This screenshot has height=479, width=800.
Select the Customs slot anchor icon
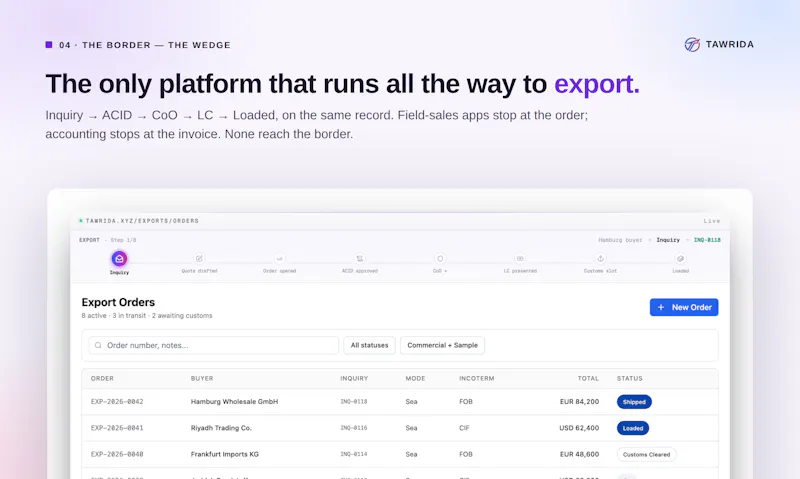[x=601, y=259]
